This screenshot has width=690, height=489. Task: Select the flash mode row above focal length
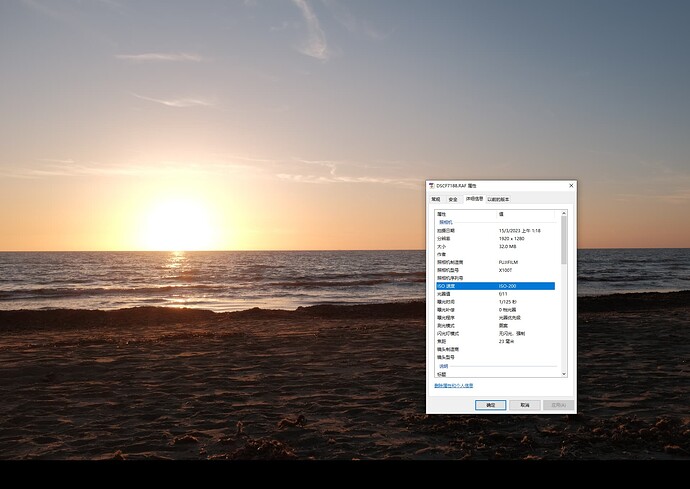[495, 334]
